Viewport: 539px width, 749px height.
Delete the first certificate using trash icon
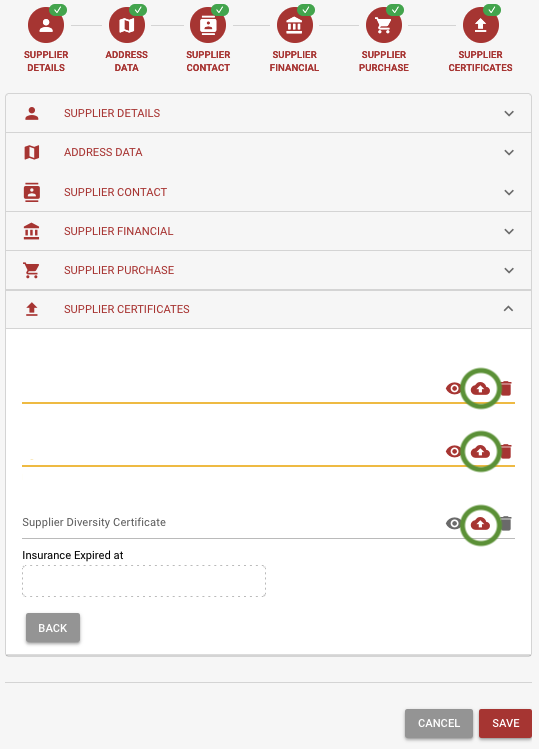click(x=506, y=388)
